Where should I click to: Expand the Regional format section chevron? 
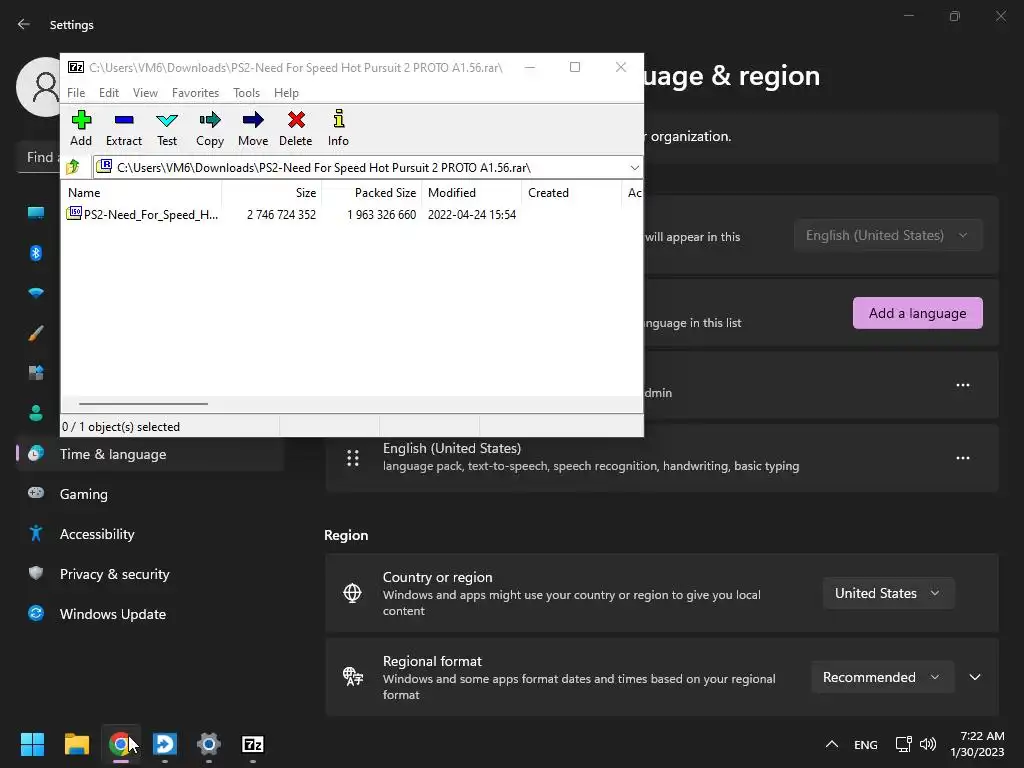coord(974,677)
